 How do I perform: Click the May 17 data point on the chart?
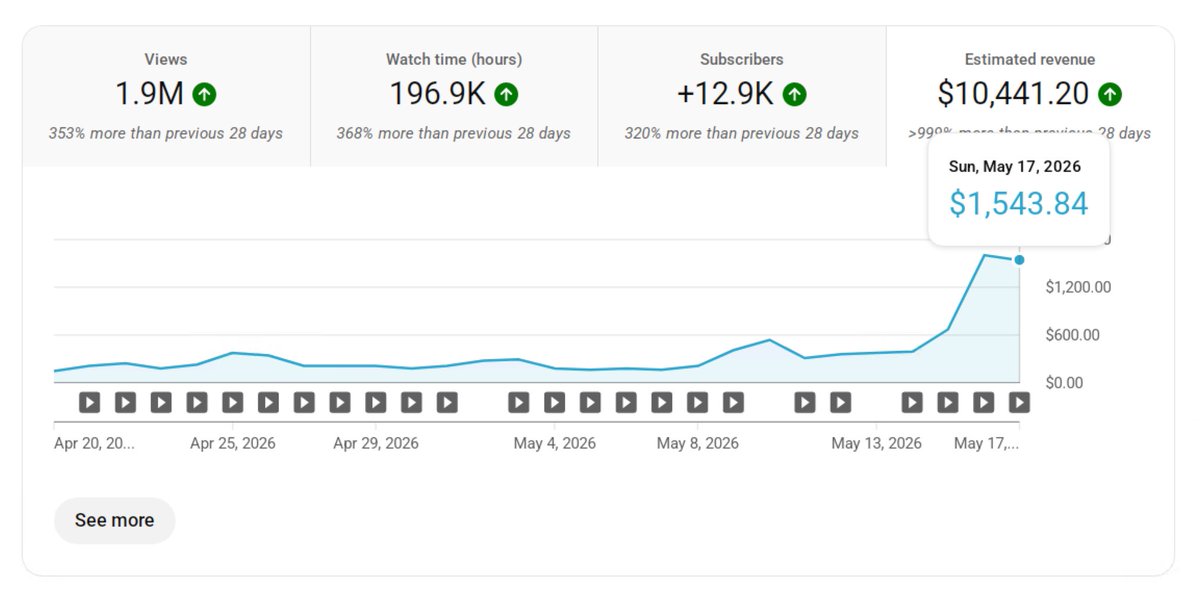click(x=1019, y=260)
